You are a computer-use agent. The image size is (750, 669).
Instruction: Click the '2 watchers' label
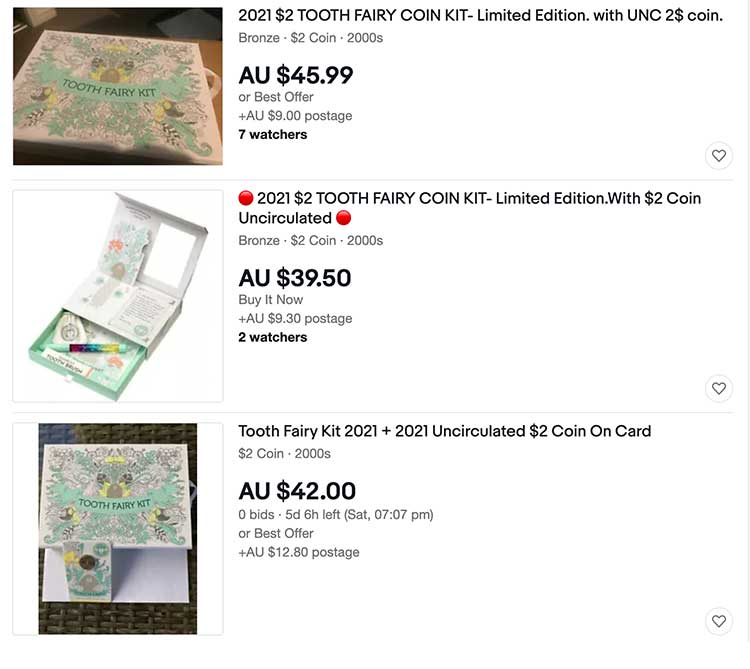pyautogui.click(x=273, y=338)
